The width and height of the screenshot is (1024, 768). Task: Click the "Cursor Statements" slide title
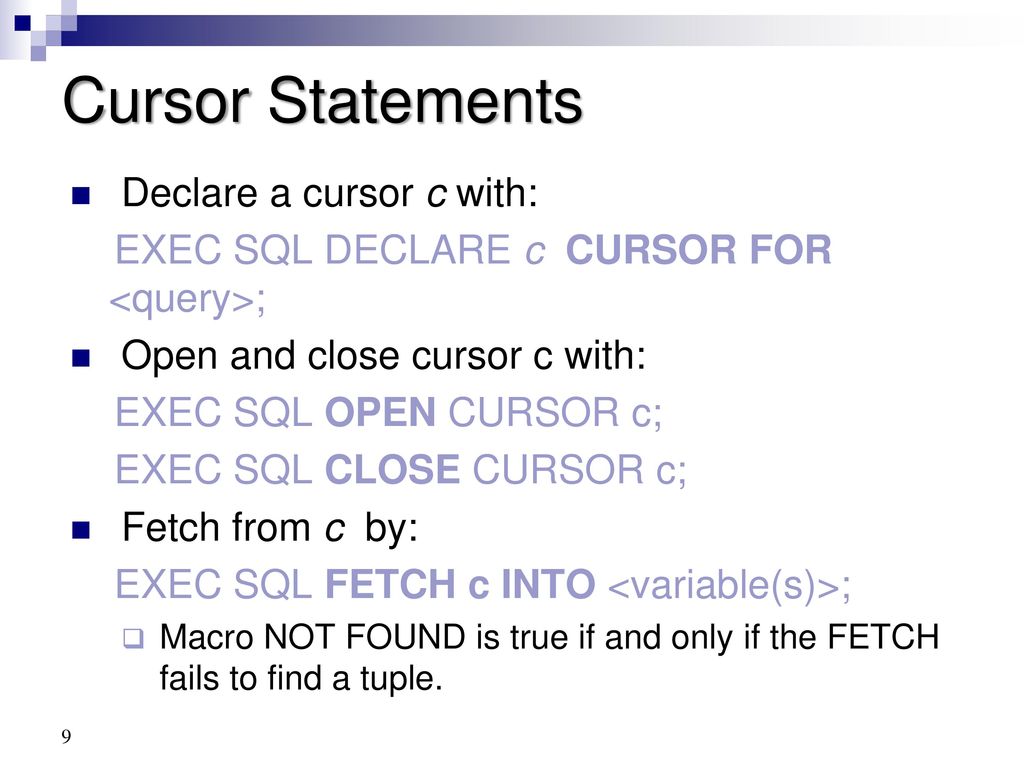[323, 100]
